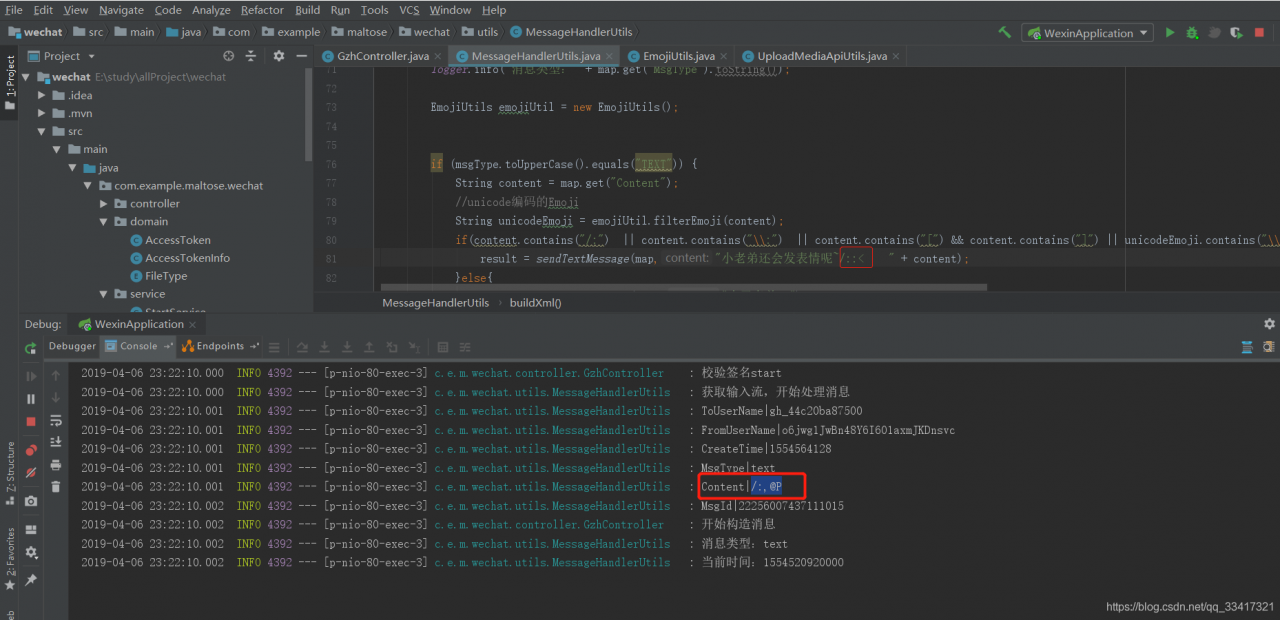This screenshot has width=1280, height=620.
Task: Open the UploadMediaApiUtils.java editor tab
Action: point(821,56)
